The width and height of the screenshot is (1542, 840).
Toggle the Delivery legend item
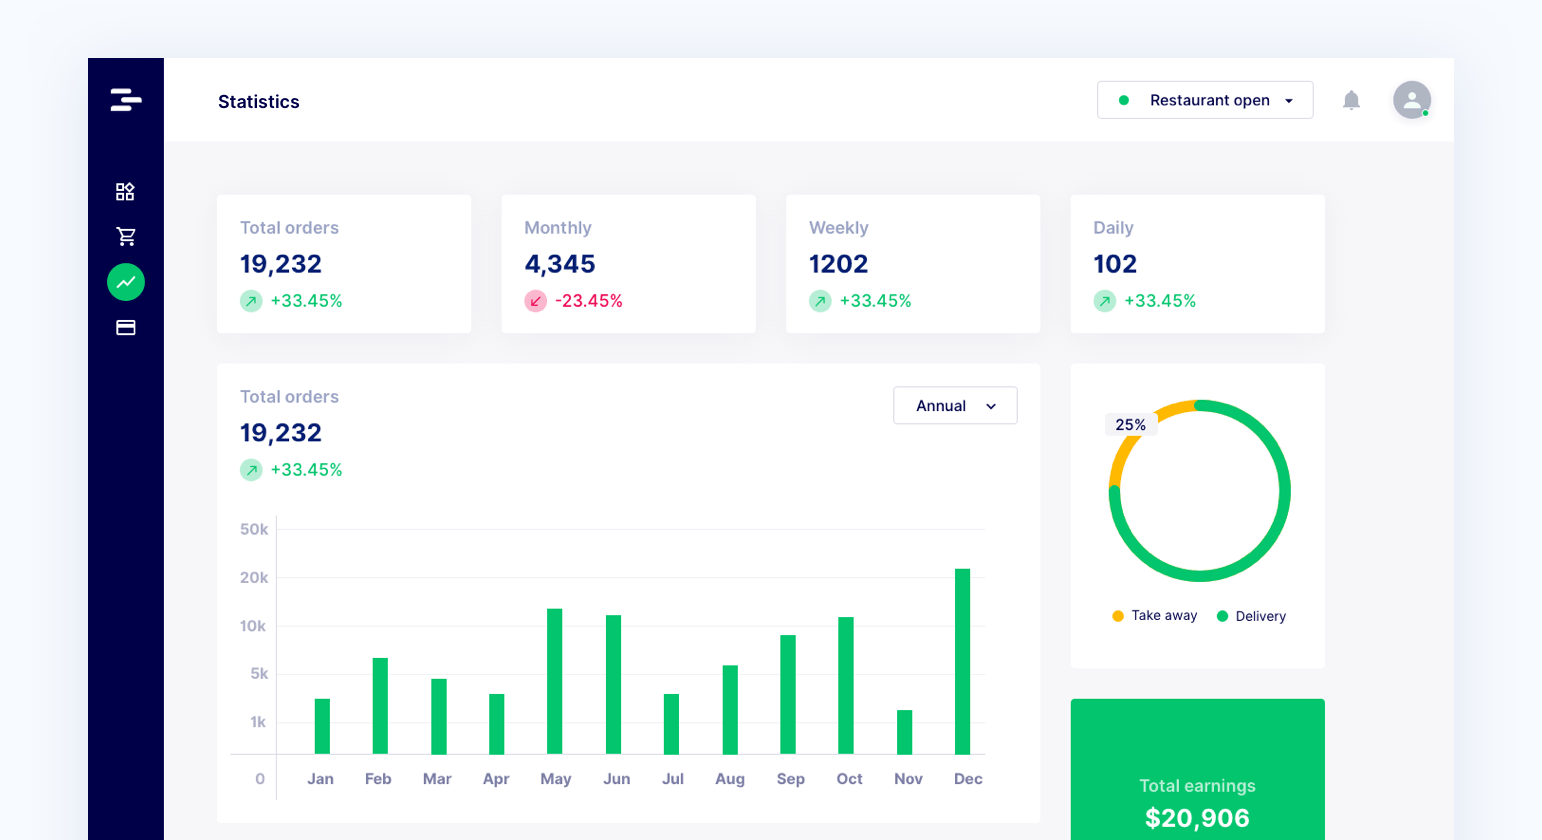tap(1251, 616)
